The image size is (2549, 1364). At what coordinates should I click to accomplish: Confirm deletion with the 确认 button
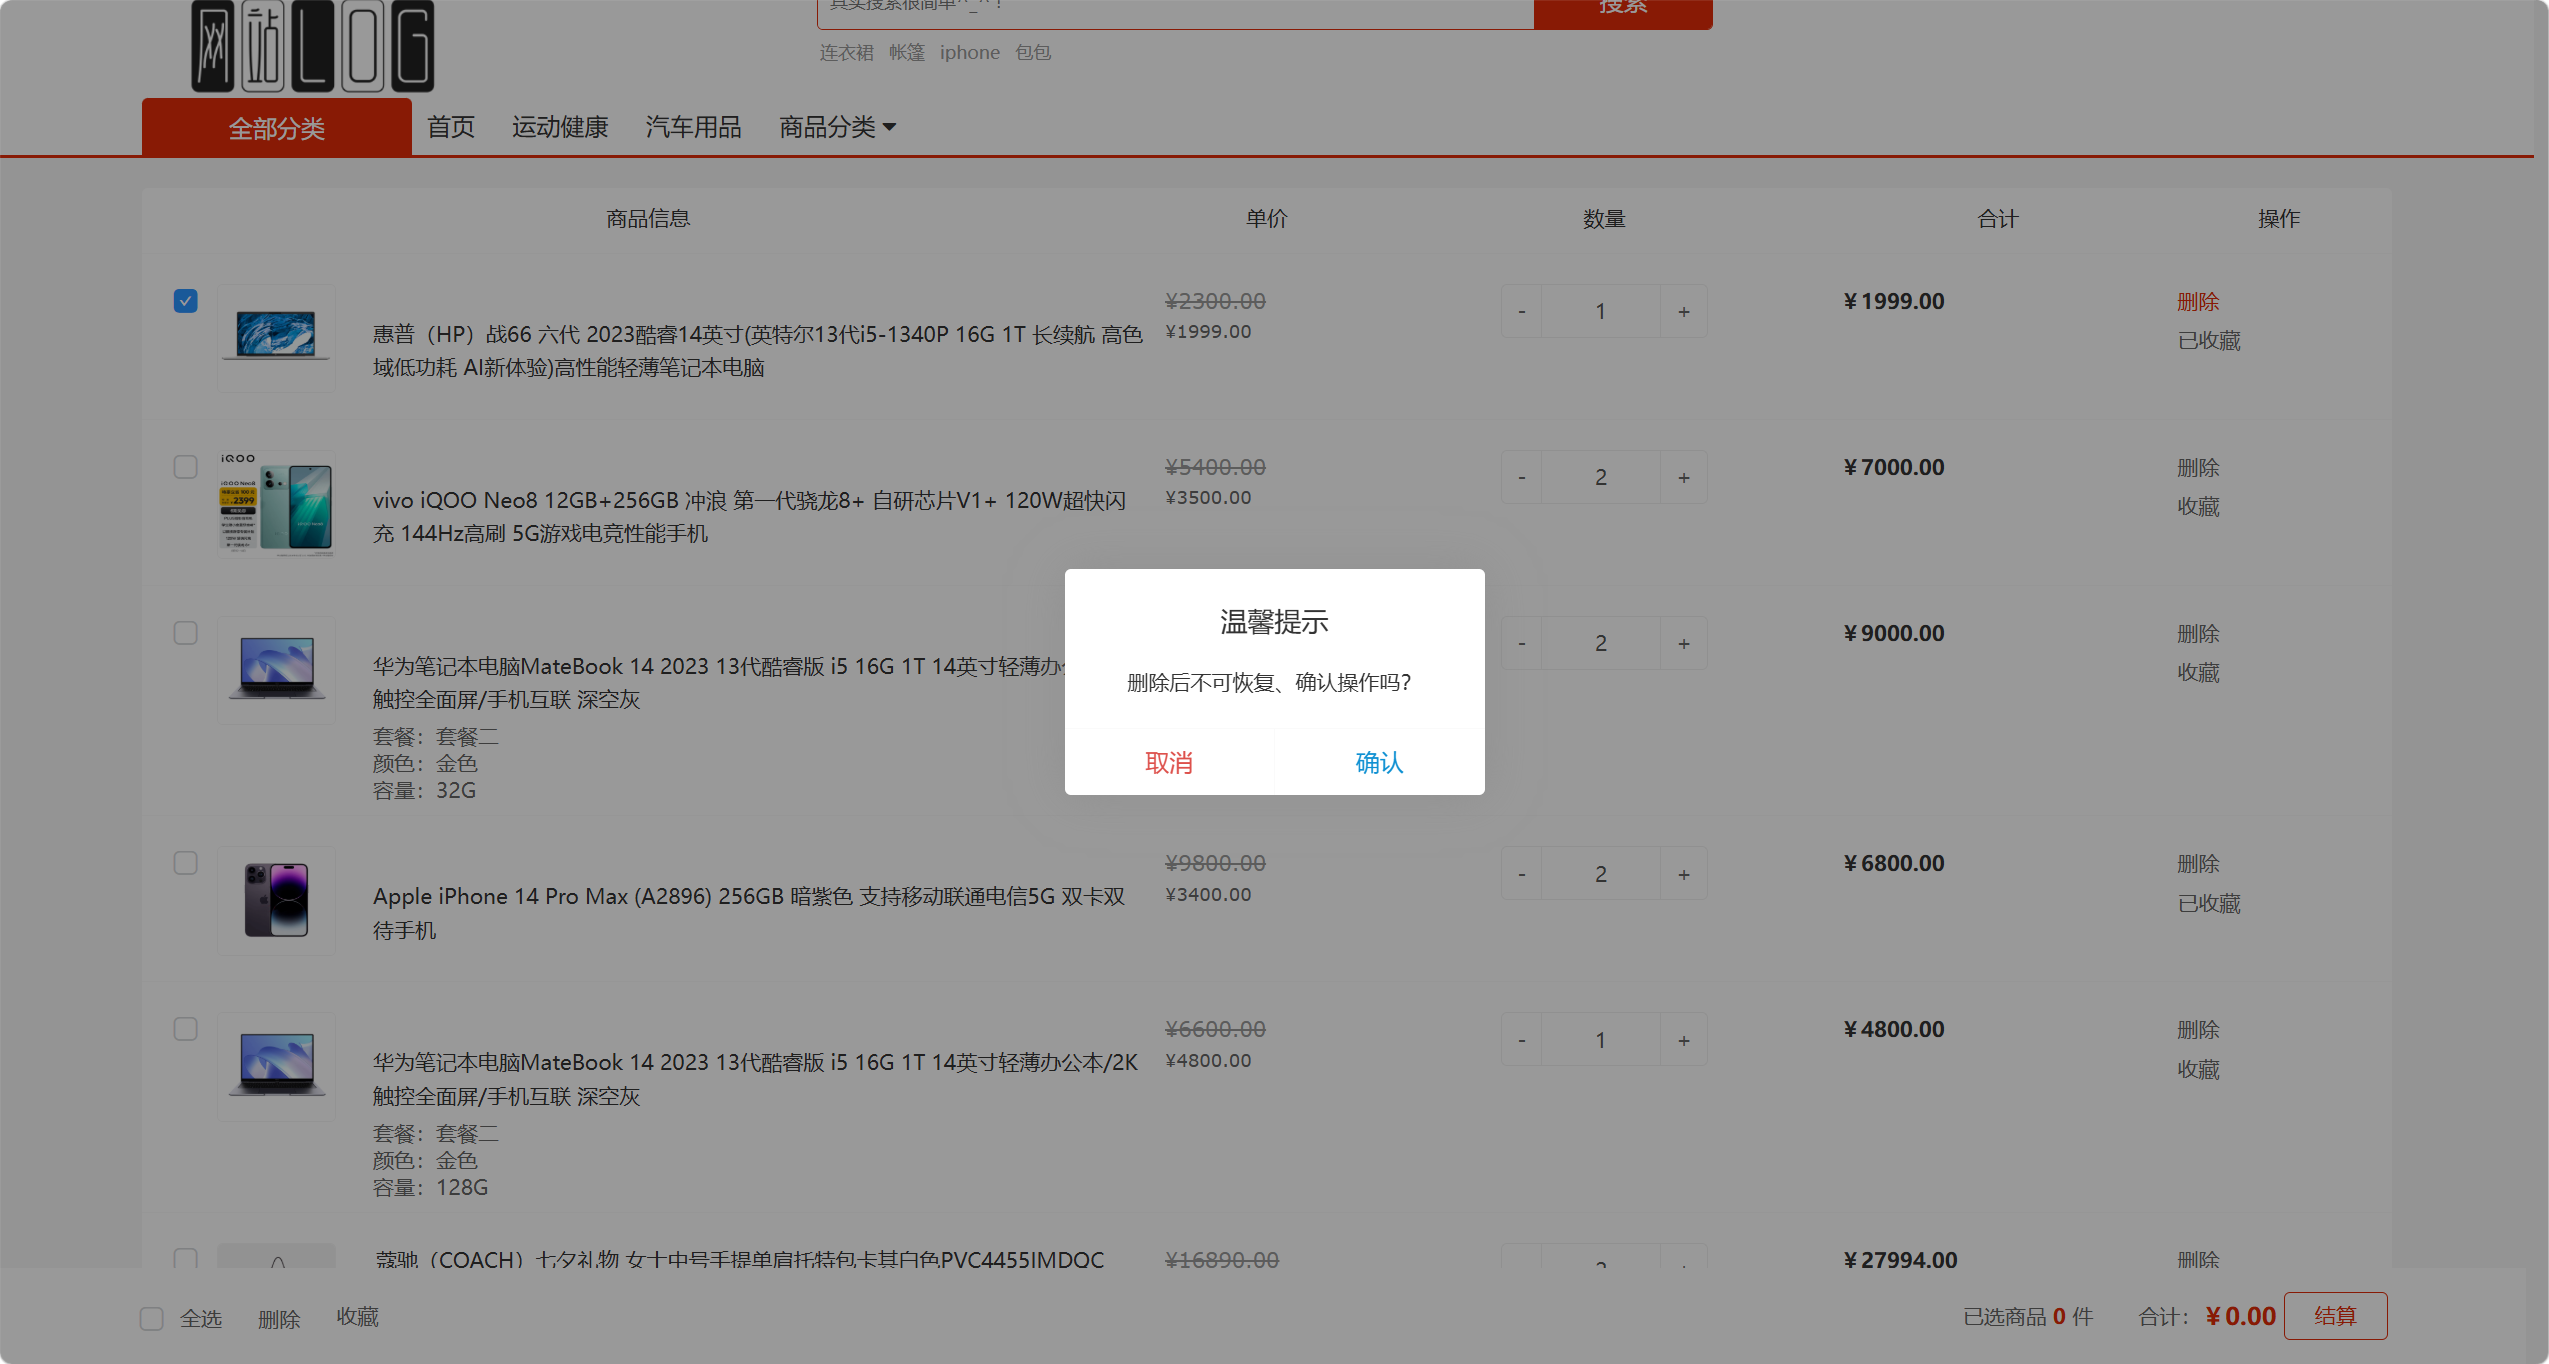tap(1379, 762)
